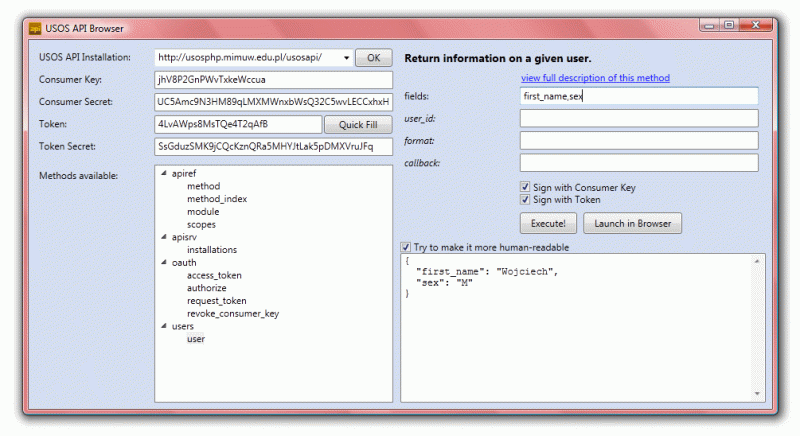Uncheck Try to make it more human-readable
This screenshot has height=436, width=800.
click(406, 247)
